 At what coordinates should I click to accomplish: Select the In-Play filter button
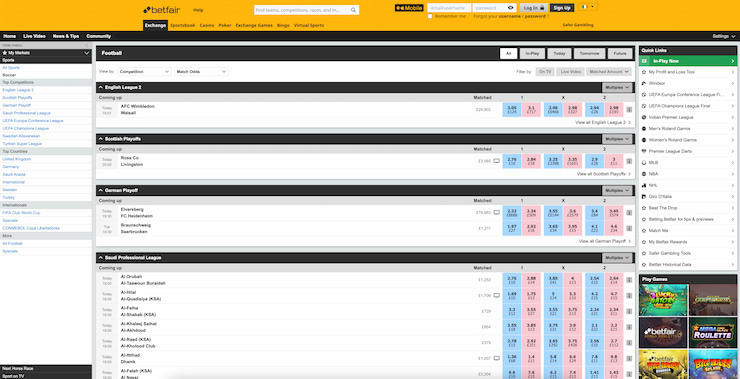(x=532, y=53)
